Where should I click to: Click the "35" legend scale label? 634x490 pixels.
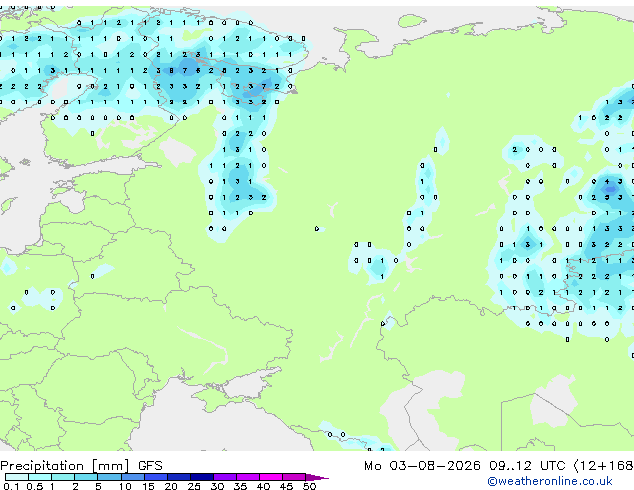pos(241,486)
